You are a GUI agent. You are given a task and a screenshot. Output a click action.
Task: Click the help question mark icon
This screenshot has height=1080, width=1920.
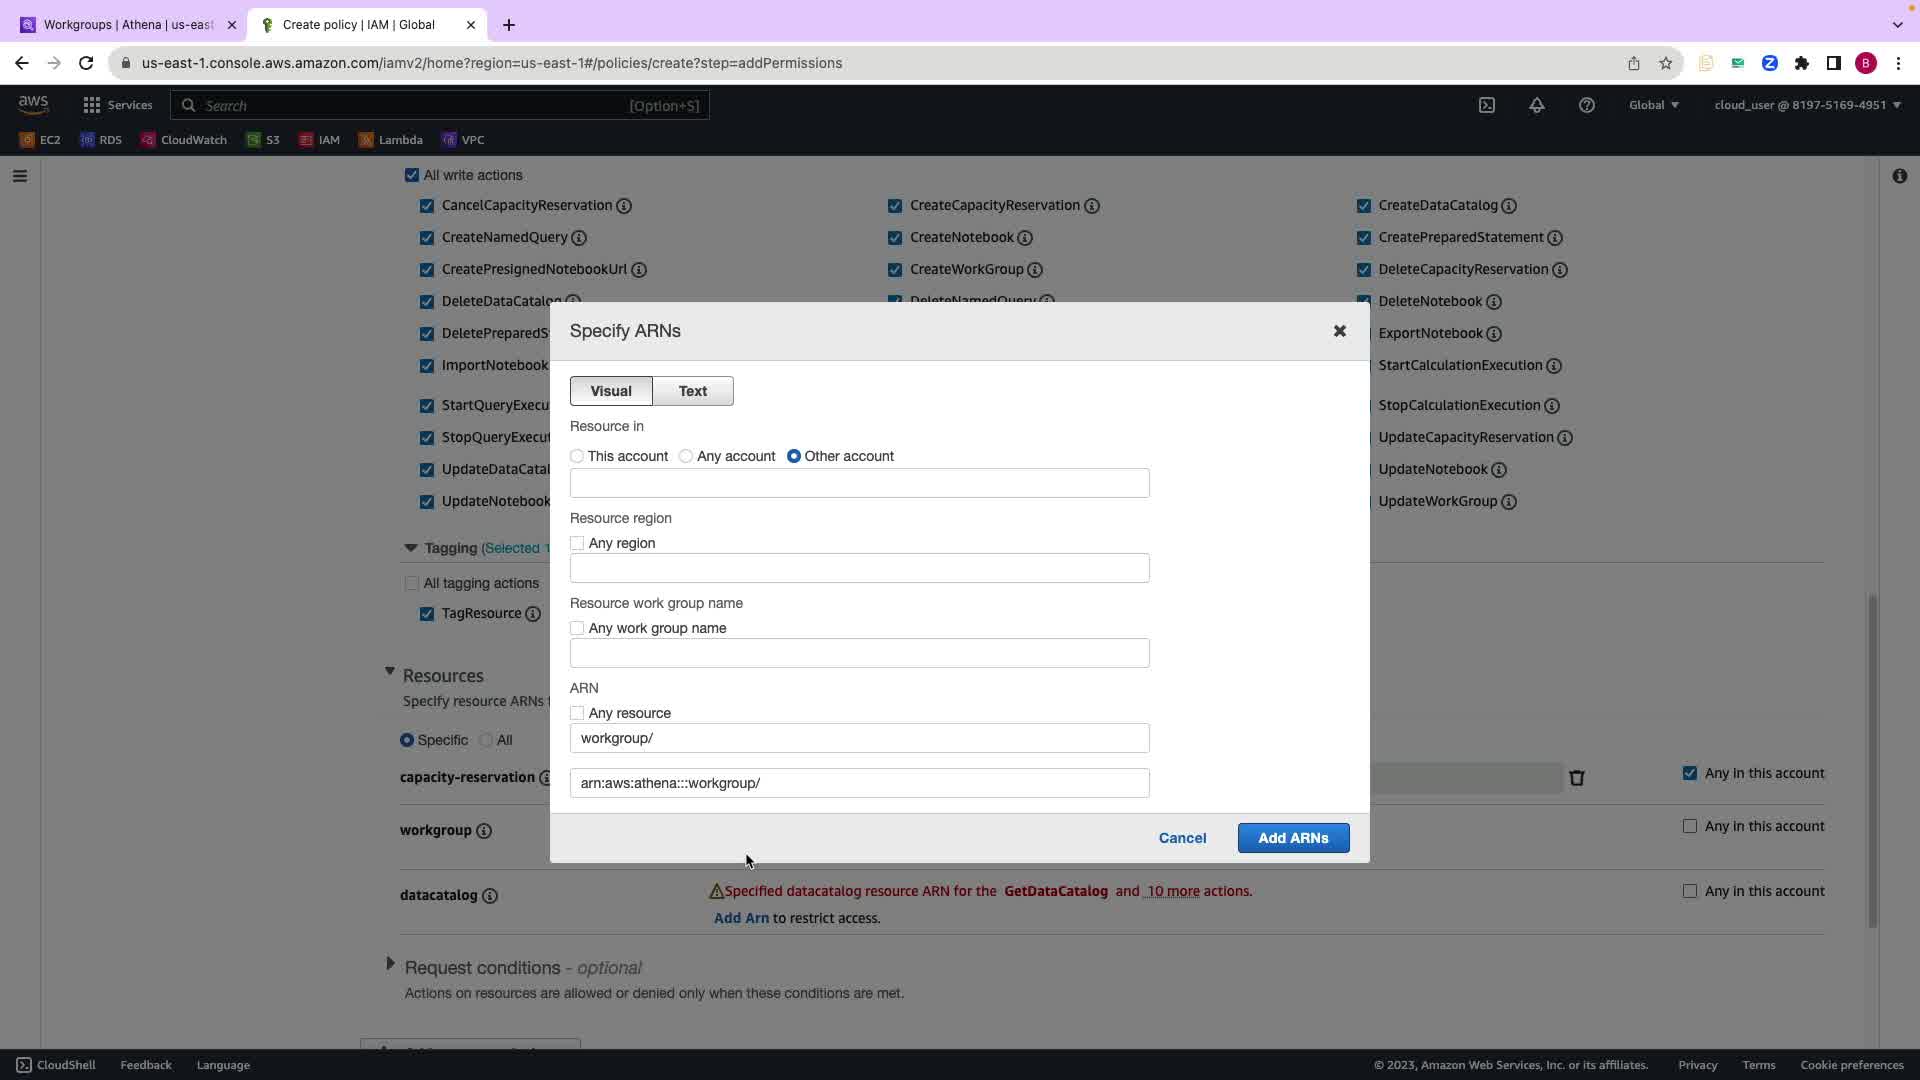(1587, 105)
